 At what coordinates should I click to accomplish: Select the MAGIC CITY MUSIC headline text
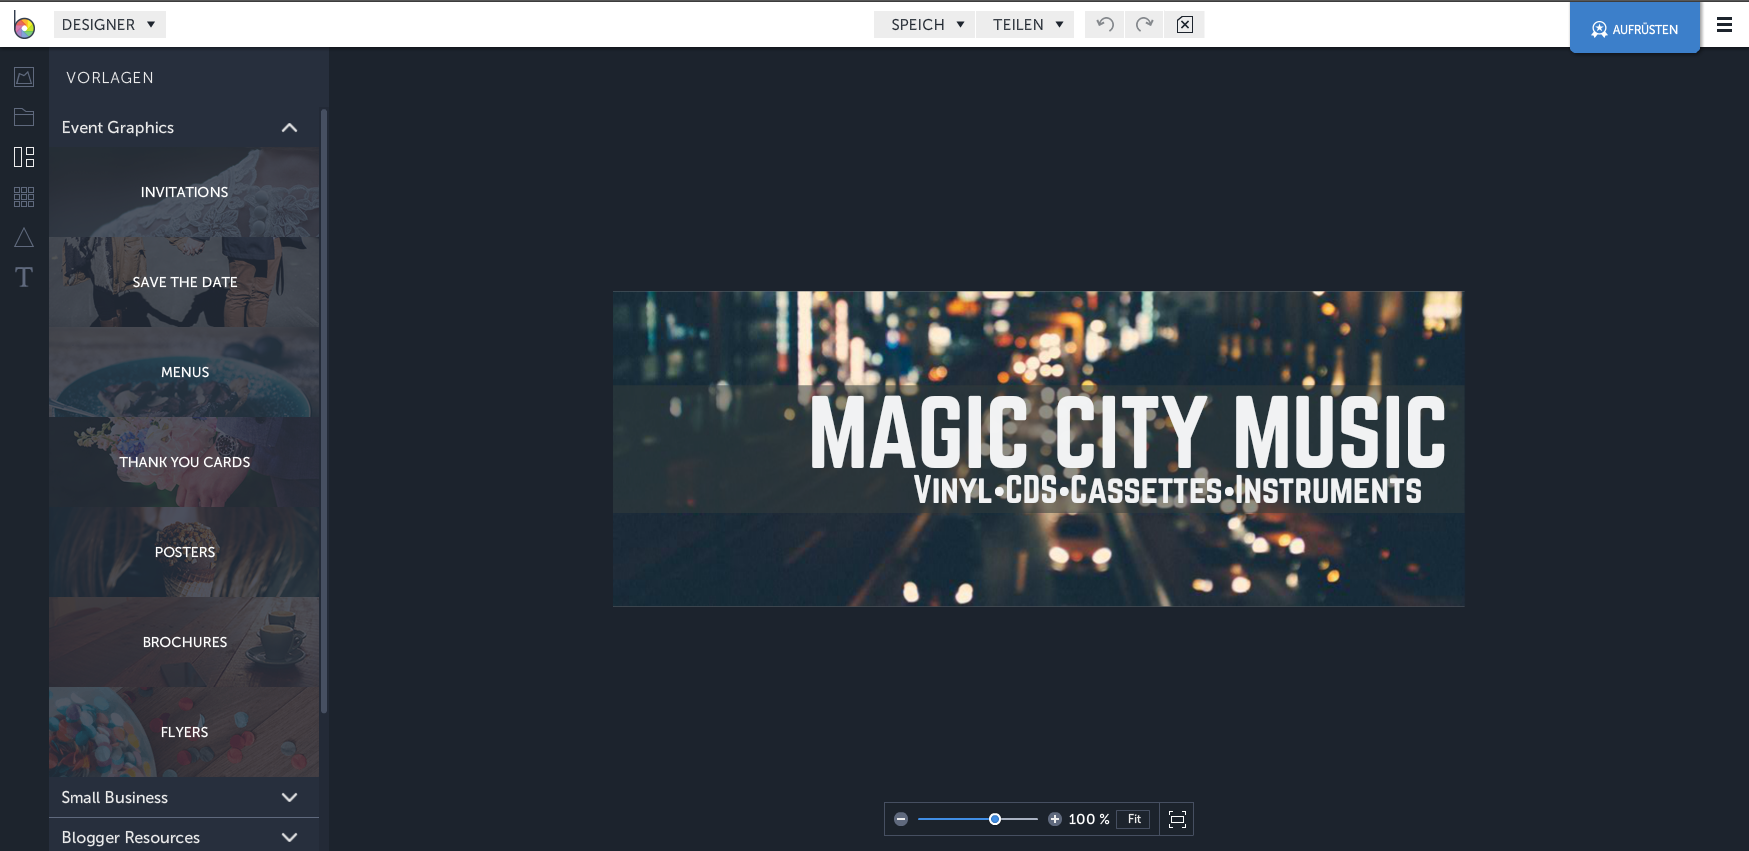tap(1128, 432)
